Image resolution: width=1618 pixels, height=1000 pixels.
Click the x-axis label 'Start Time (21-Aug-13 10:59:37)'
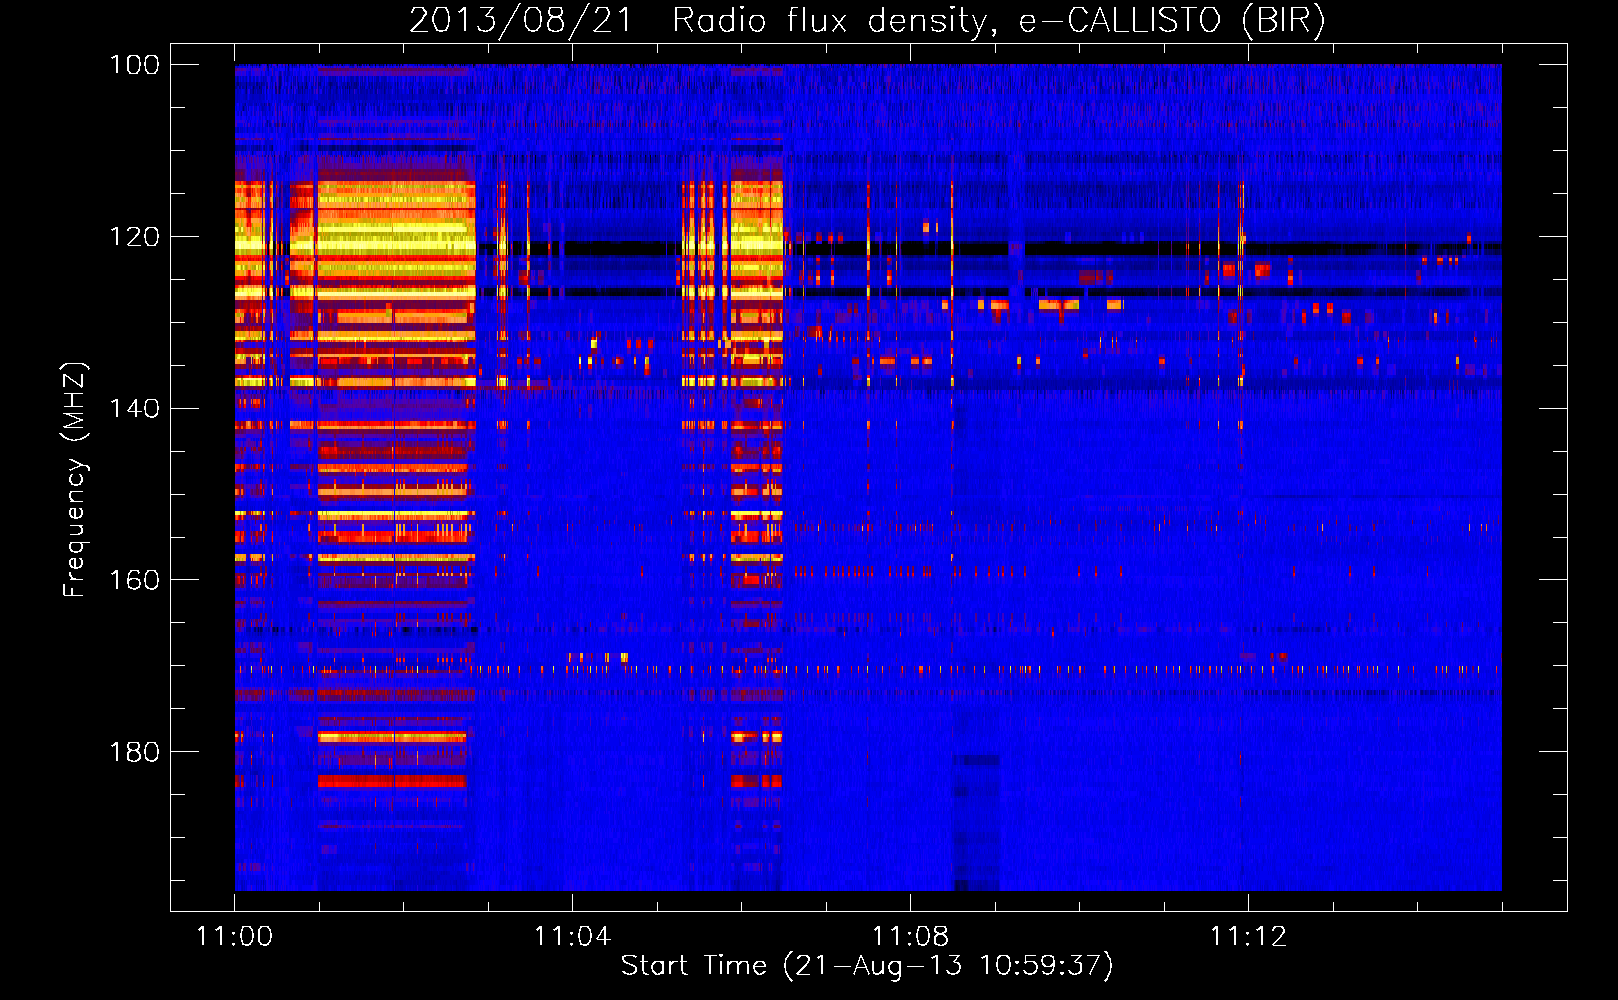point(867,966)
